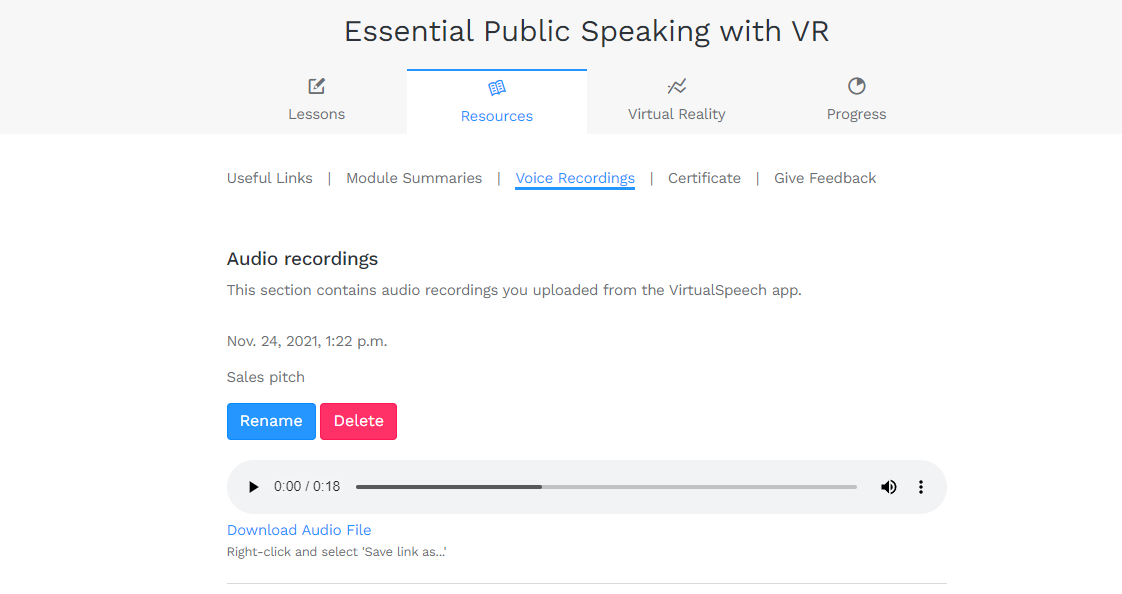This screenshot has height=594, width=1122.
Task: Rename the Sales pitch recording
Action: (271, 422)
